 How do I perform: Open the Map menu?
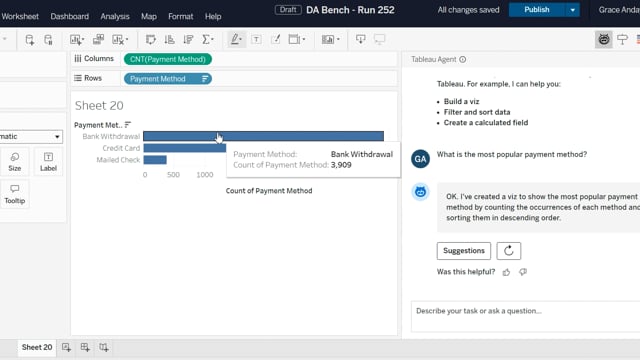(149, 16)
